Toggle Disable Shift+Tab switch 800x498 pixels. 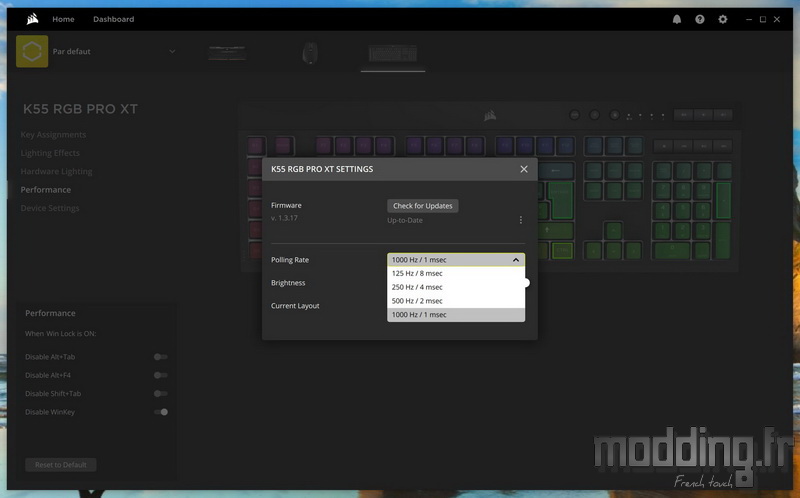coord(161,394)
